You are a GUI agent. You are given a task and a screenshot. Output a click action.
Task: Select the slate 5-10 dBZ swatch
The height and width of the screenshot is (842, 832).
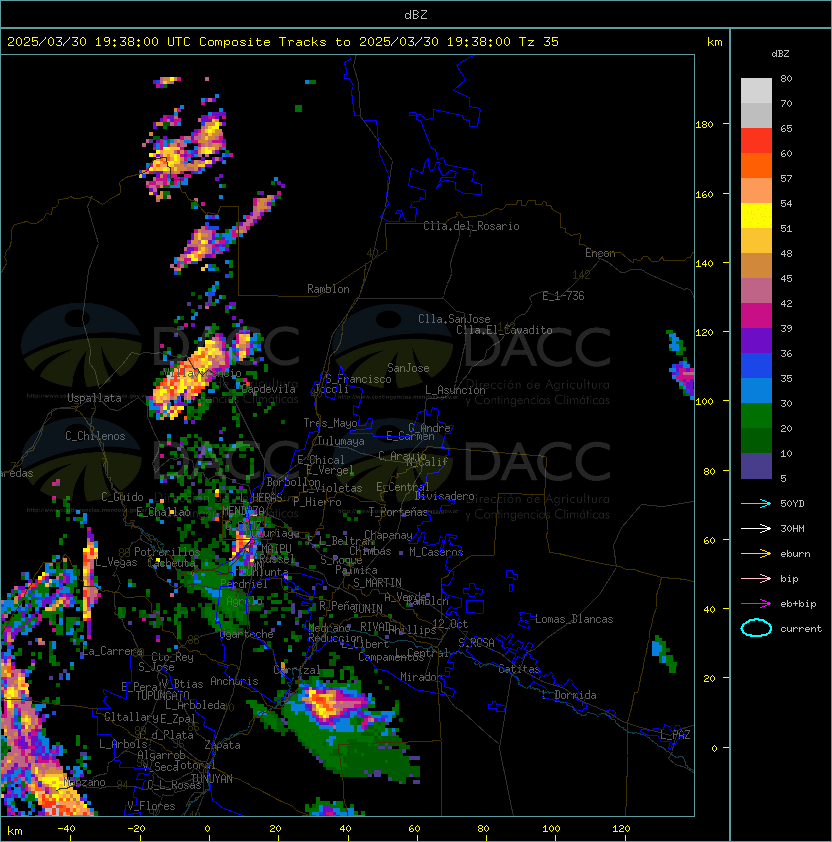(x=756, y=466)
